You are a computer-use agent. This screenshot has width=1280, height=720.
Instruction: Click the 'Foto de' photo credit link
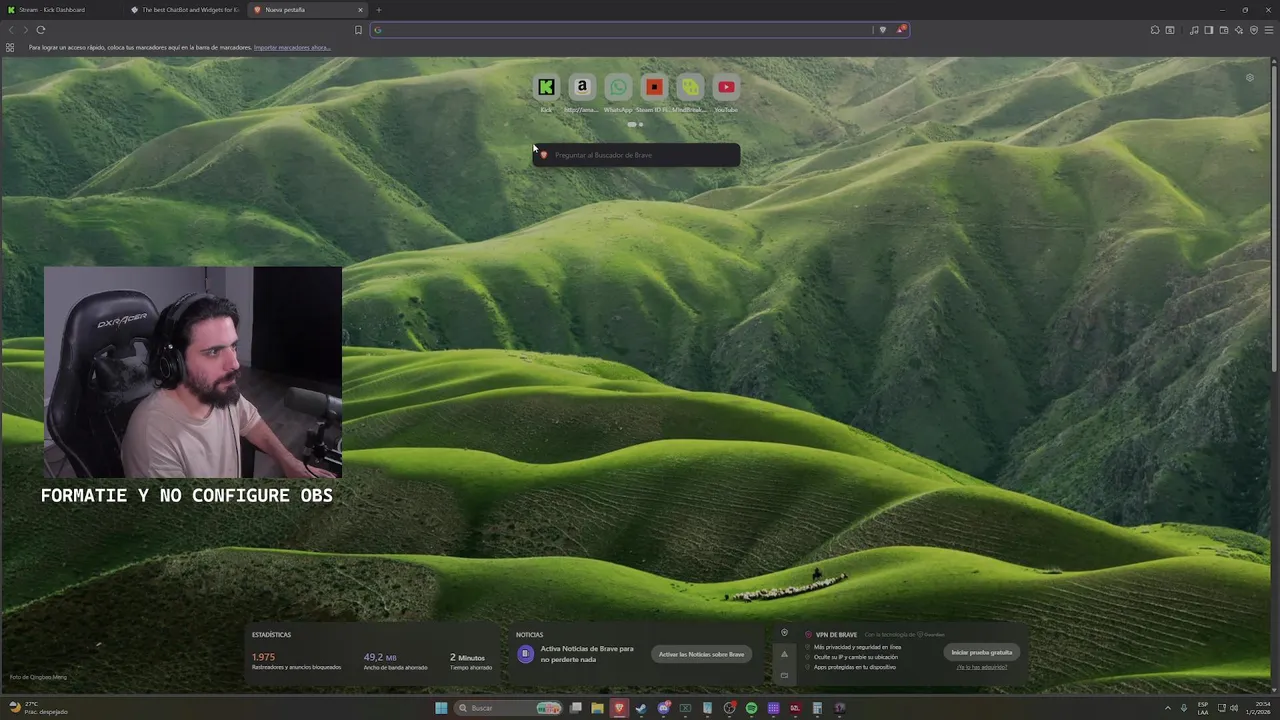pos(38,677)
